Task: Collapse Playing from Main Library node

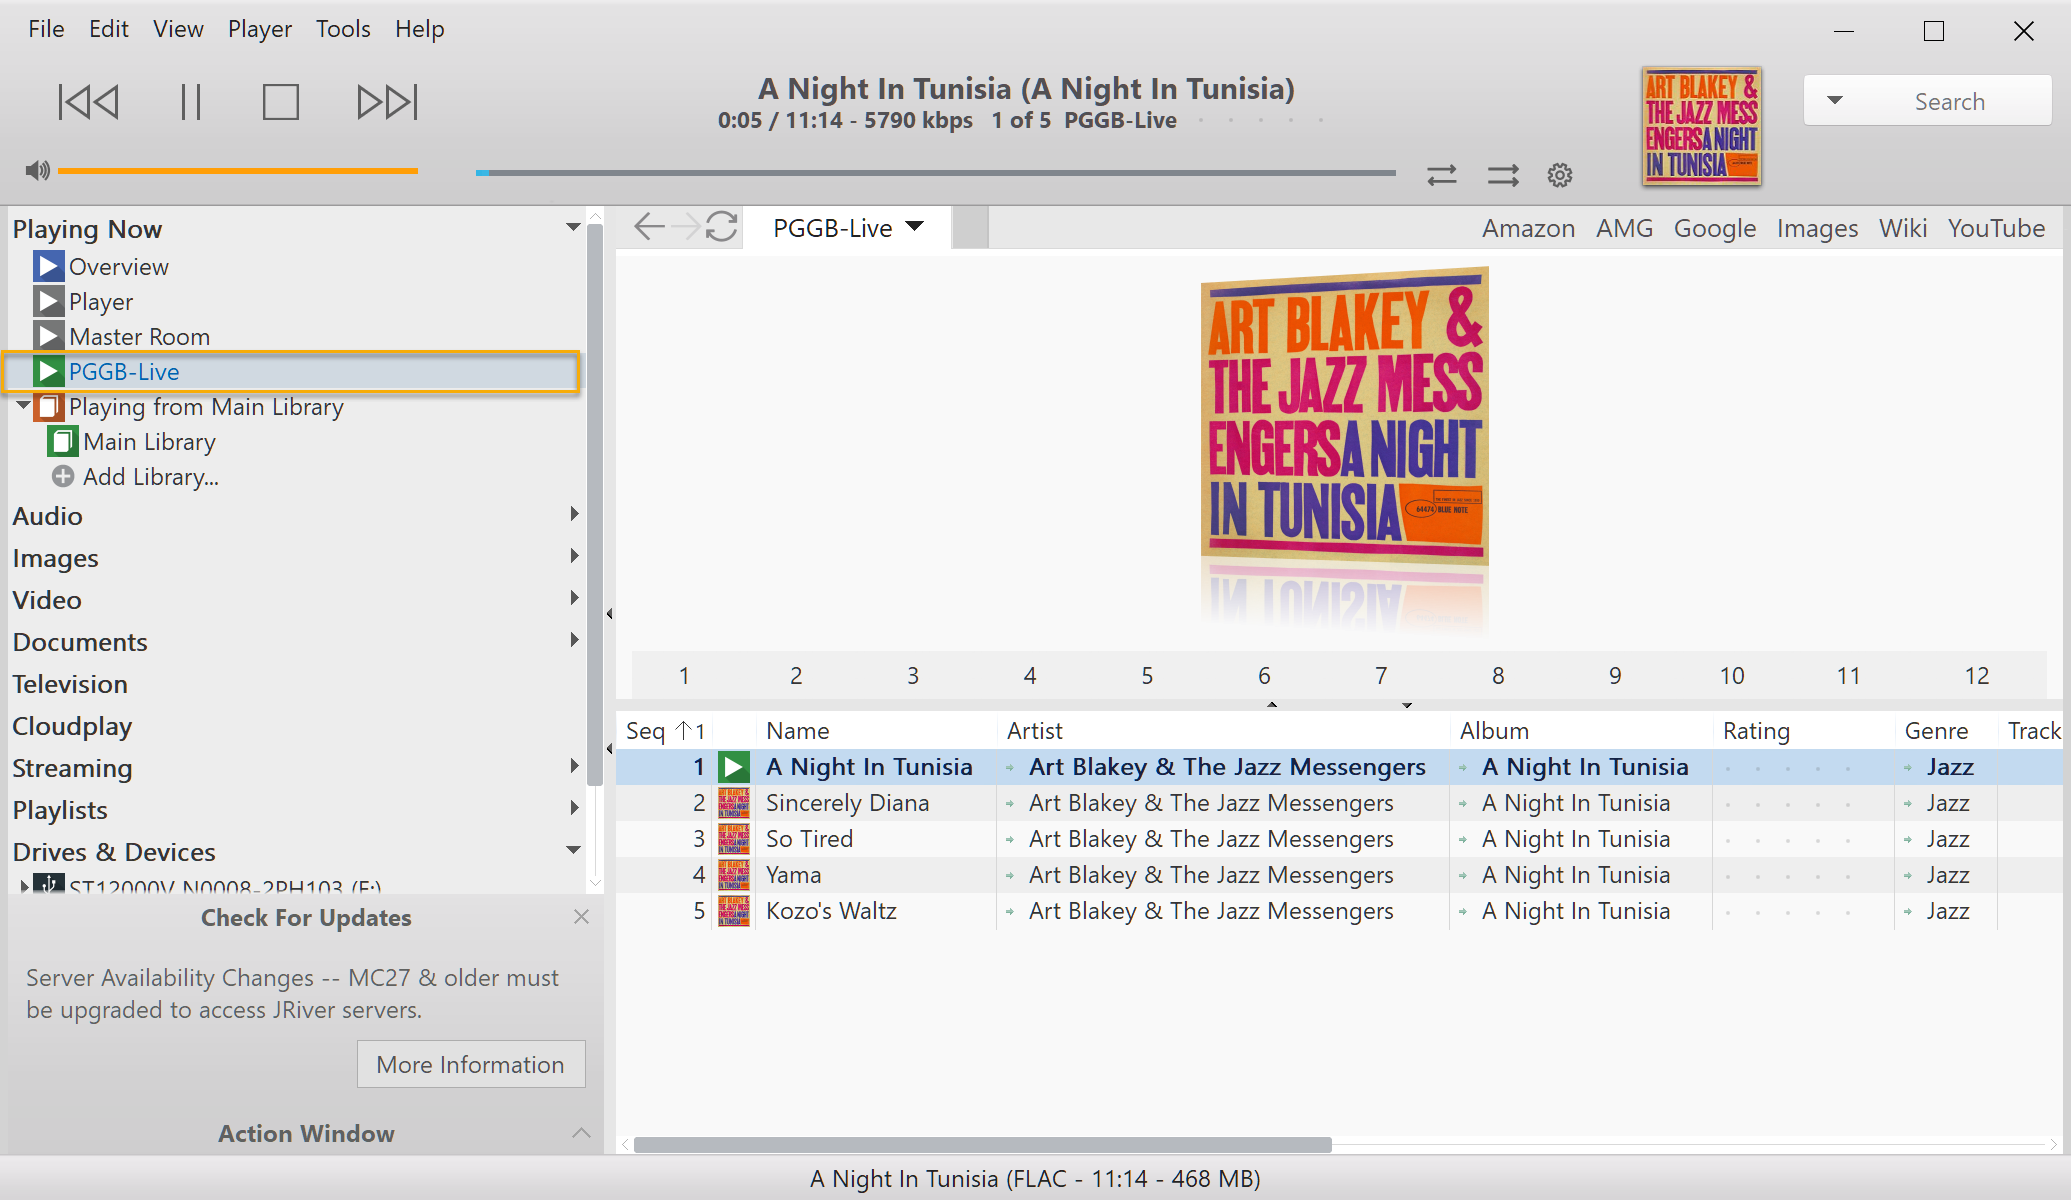Action: point(22,406)
